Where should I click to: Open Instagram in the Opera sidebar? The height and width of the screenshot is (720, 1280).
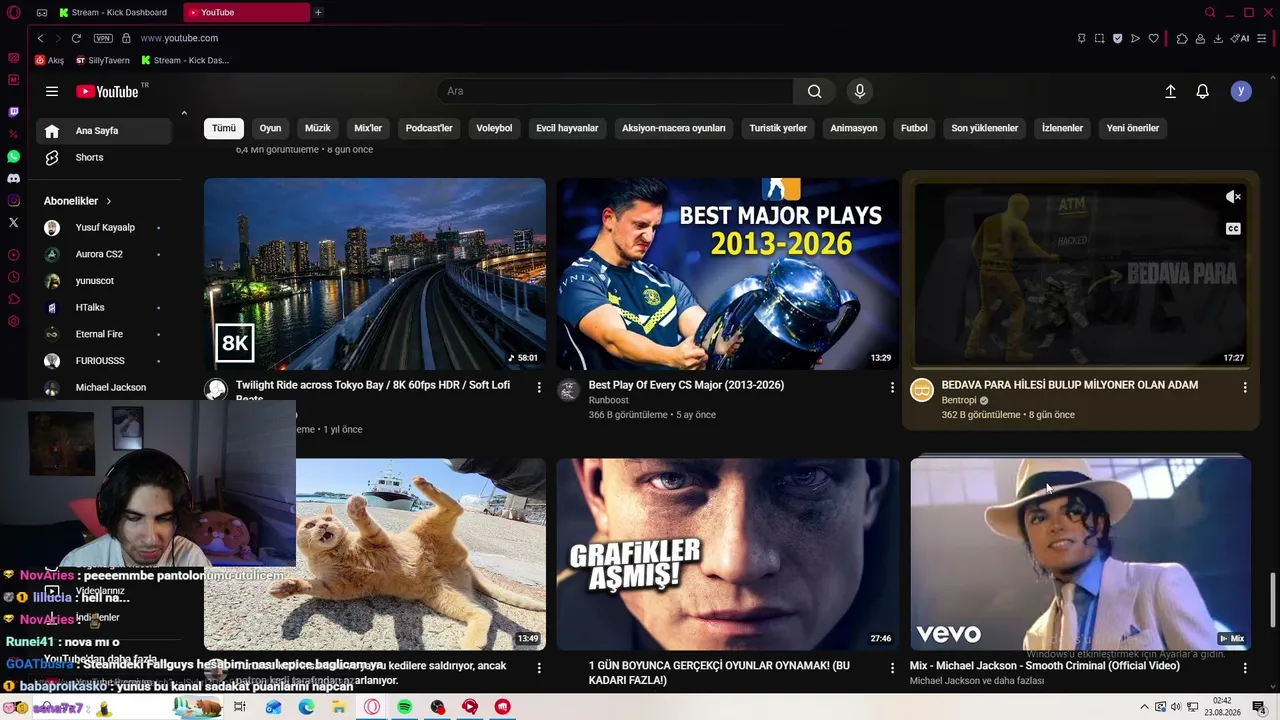(13, 201)
